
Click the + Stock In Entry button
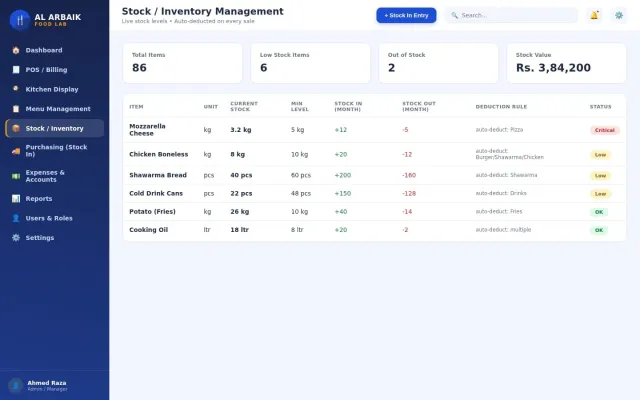[x=406, y=16]
